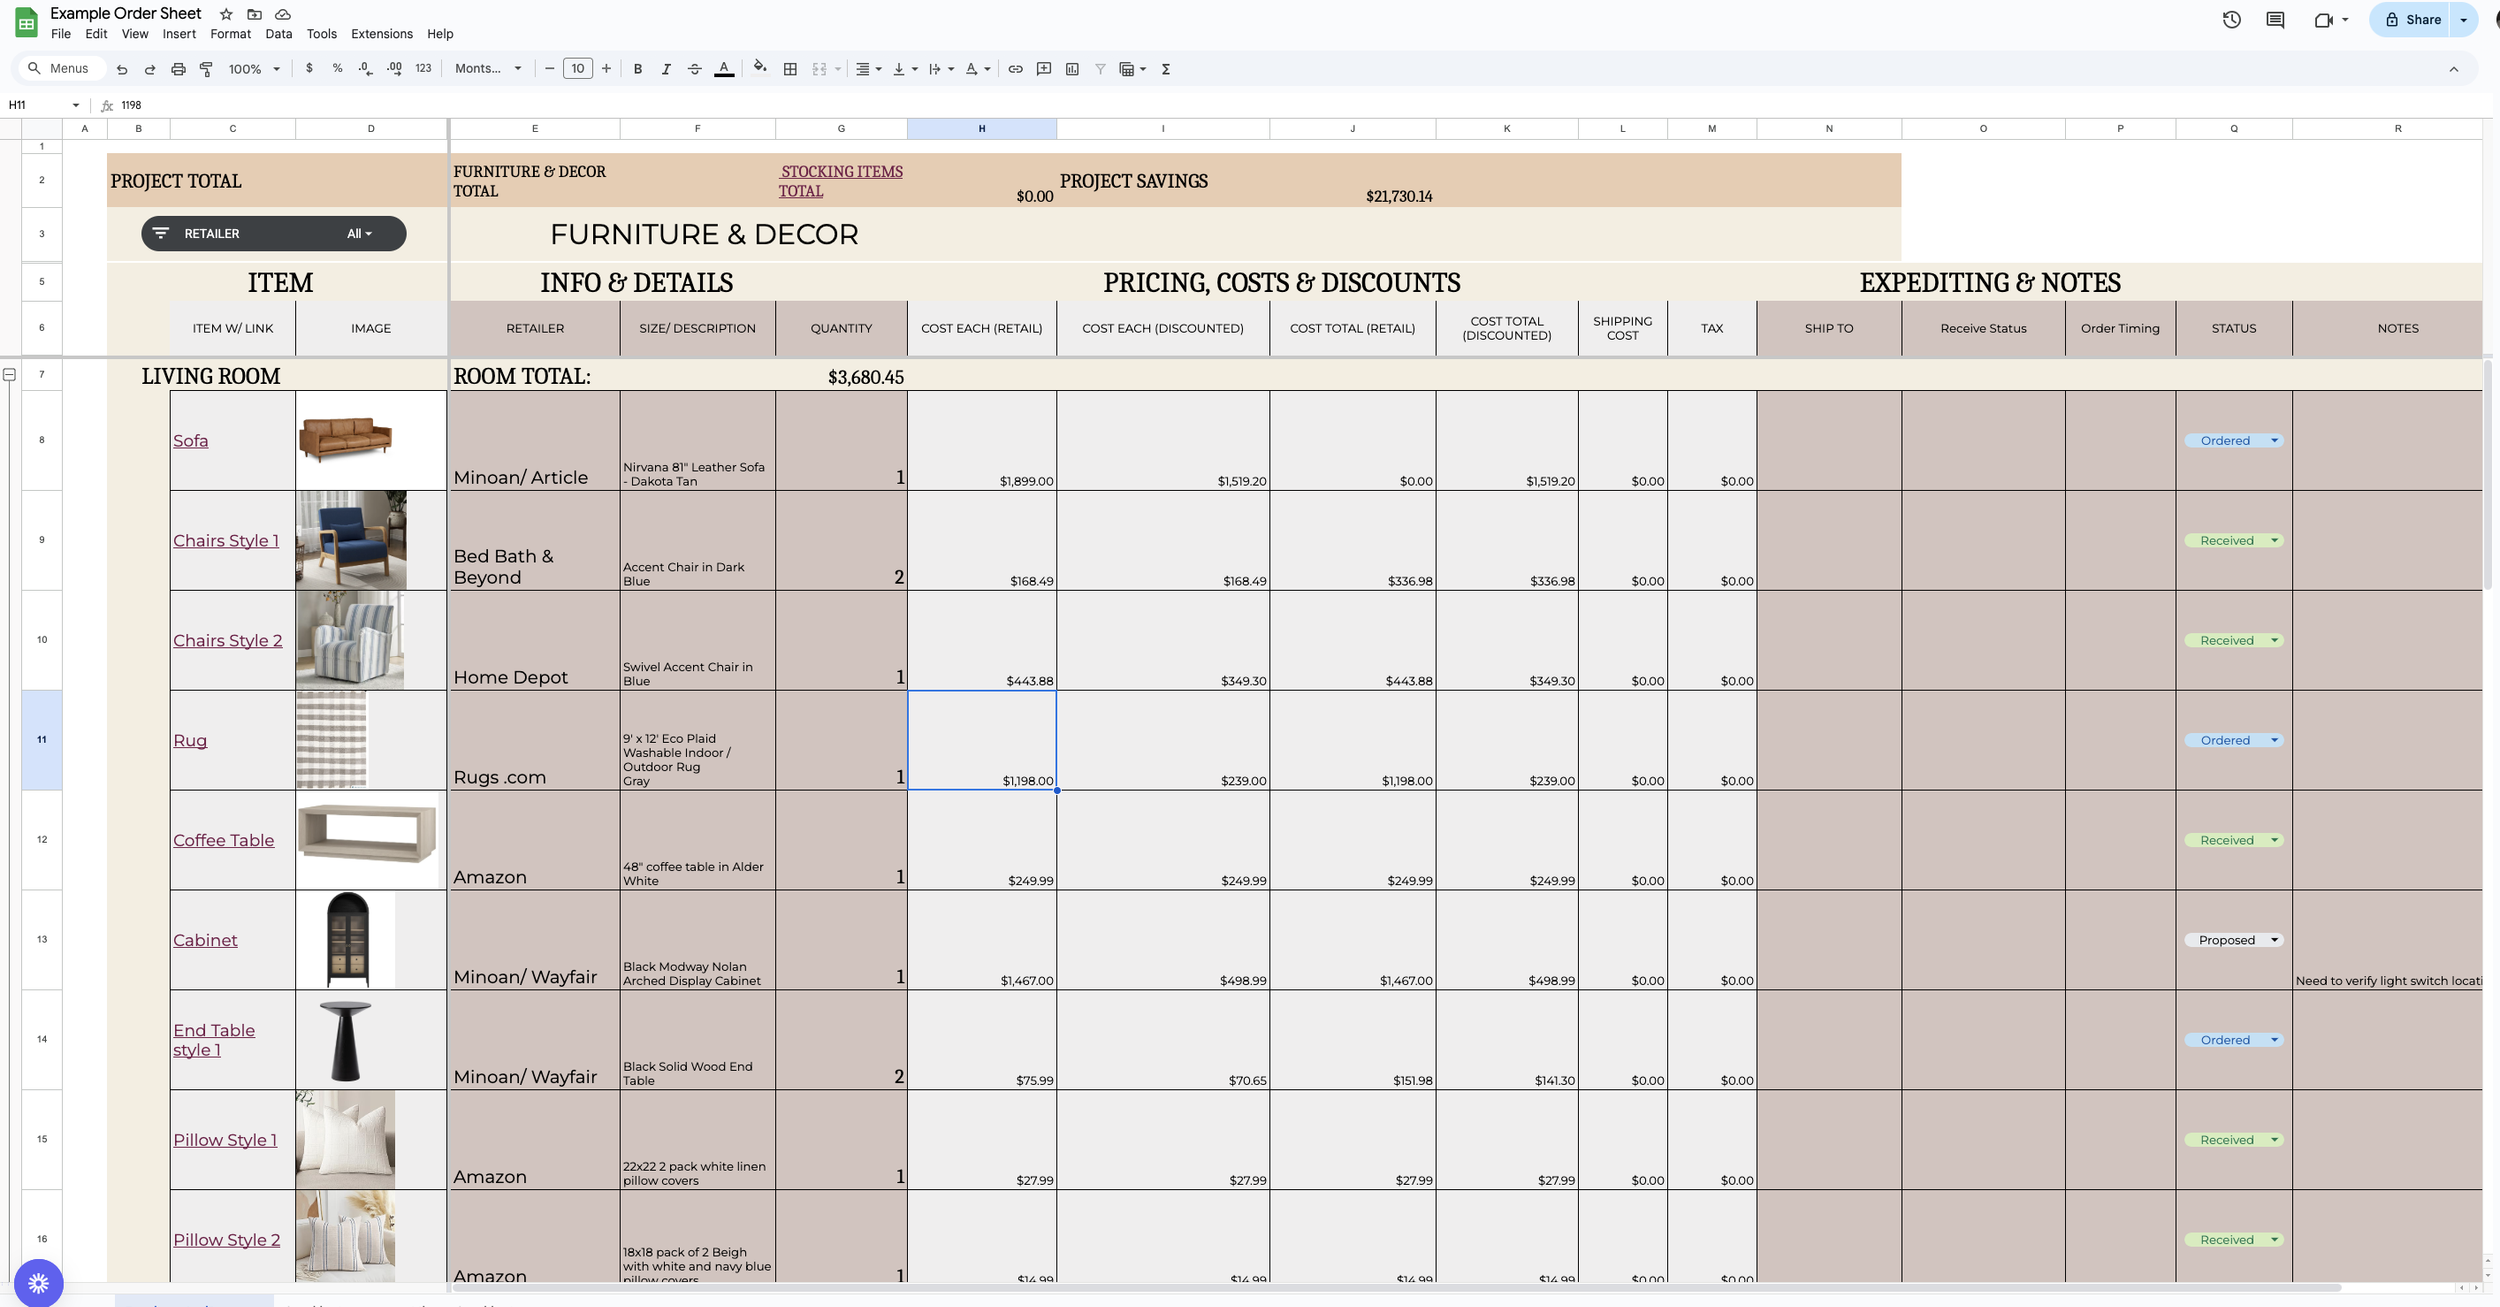Click the Share button
This screenshot has width=2500, height=1307.
pos(2412,20)
